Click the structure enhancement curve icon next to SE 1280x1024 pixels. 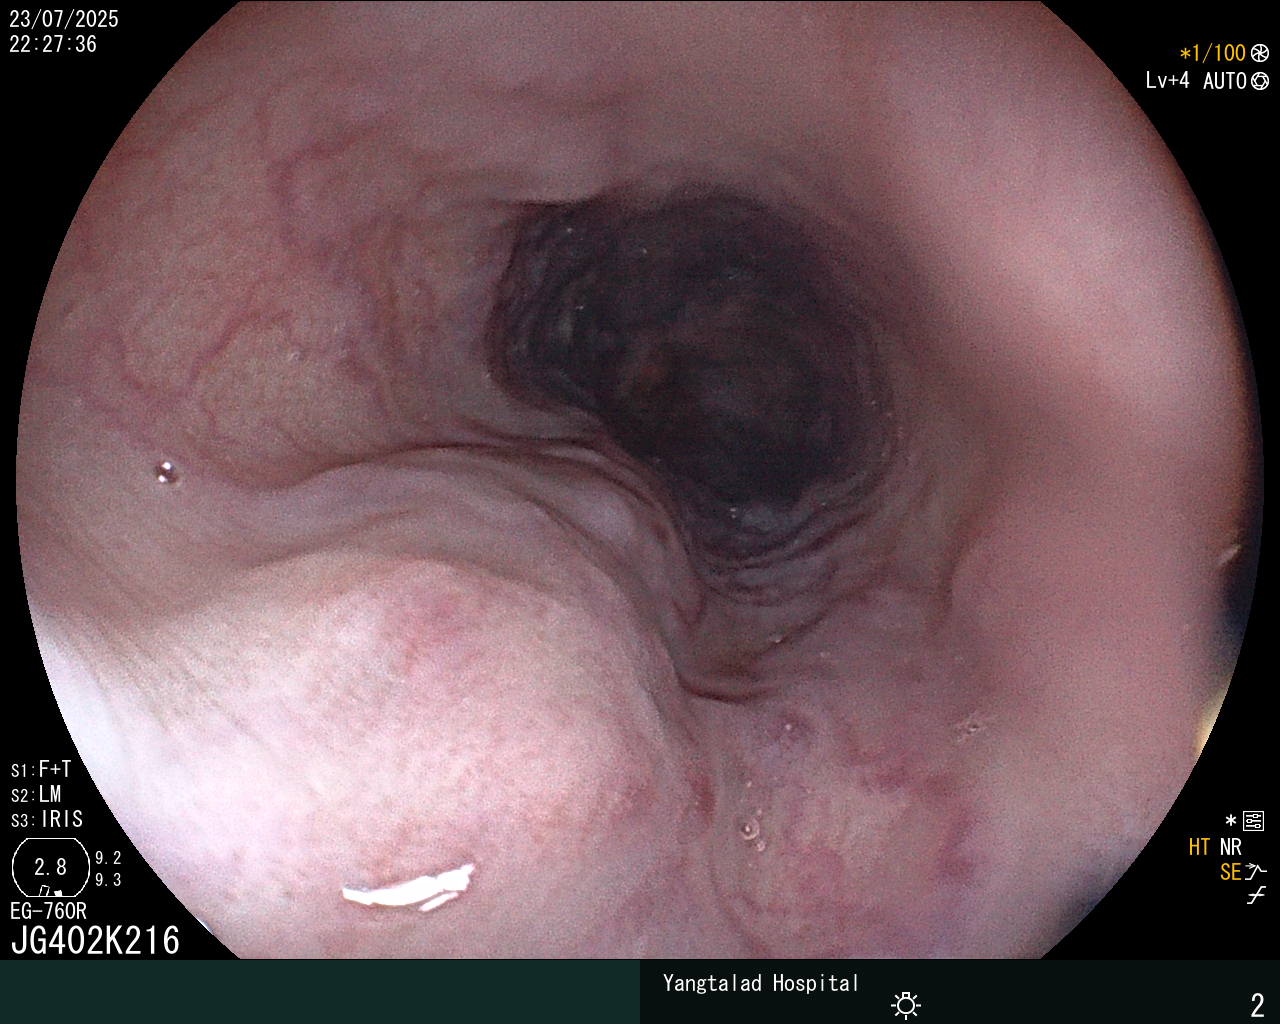click(1257, 872)
